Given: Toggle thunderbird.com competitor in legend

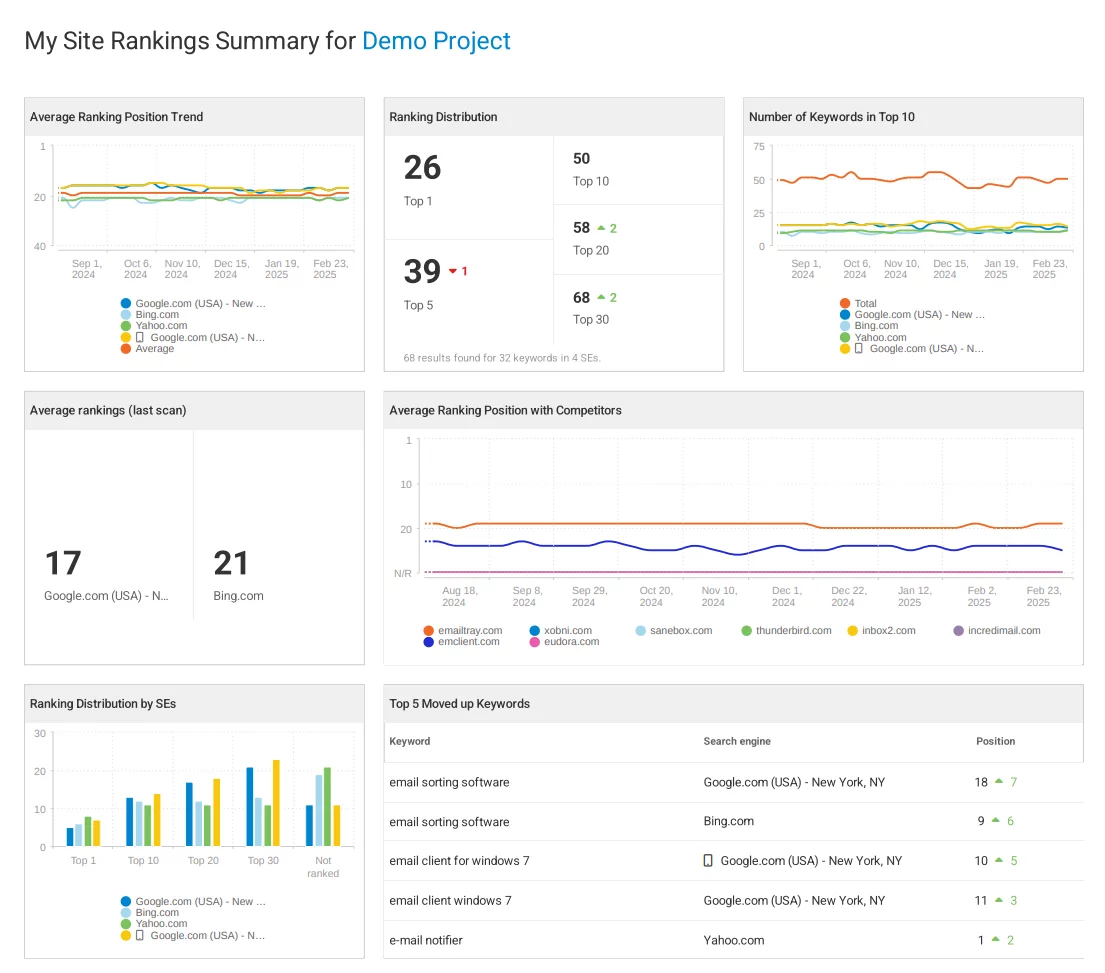Looking at the screenshot, I should coord(786,631).
